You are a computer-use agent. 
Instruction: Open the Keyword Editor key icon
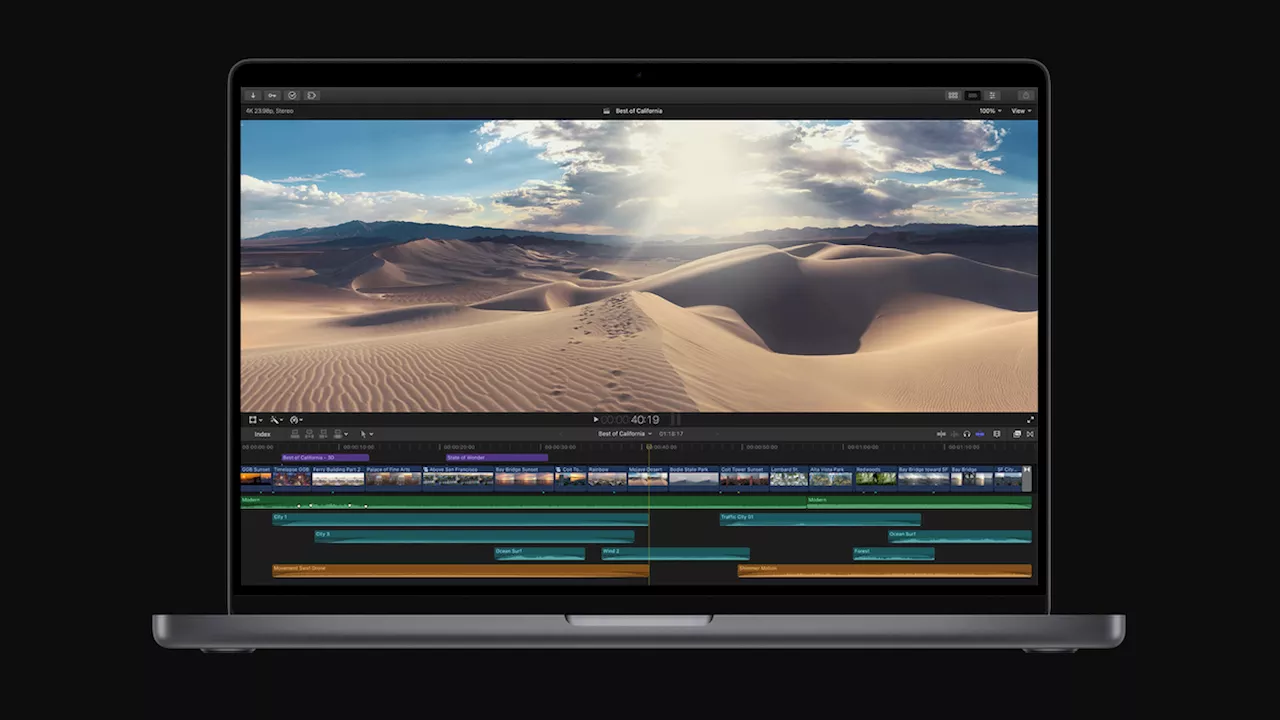click(x=272, y=95)
